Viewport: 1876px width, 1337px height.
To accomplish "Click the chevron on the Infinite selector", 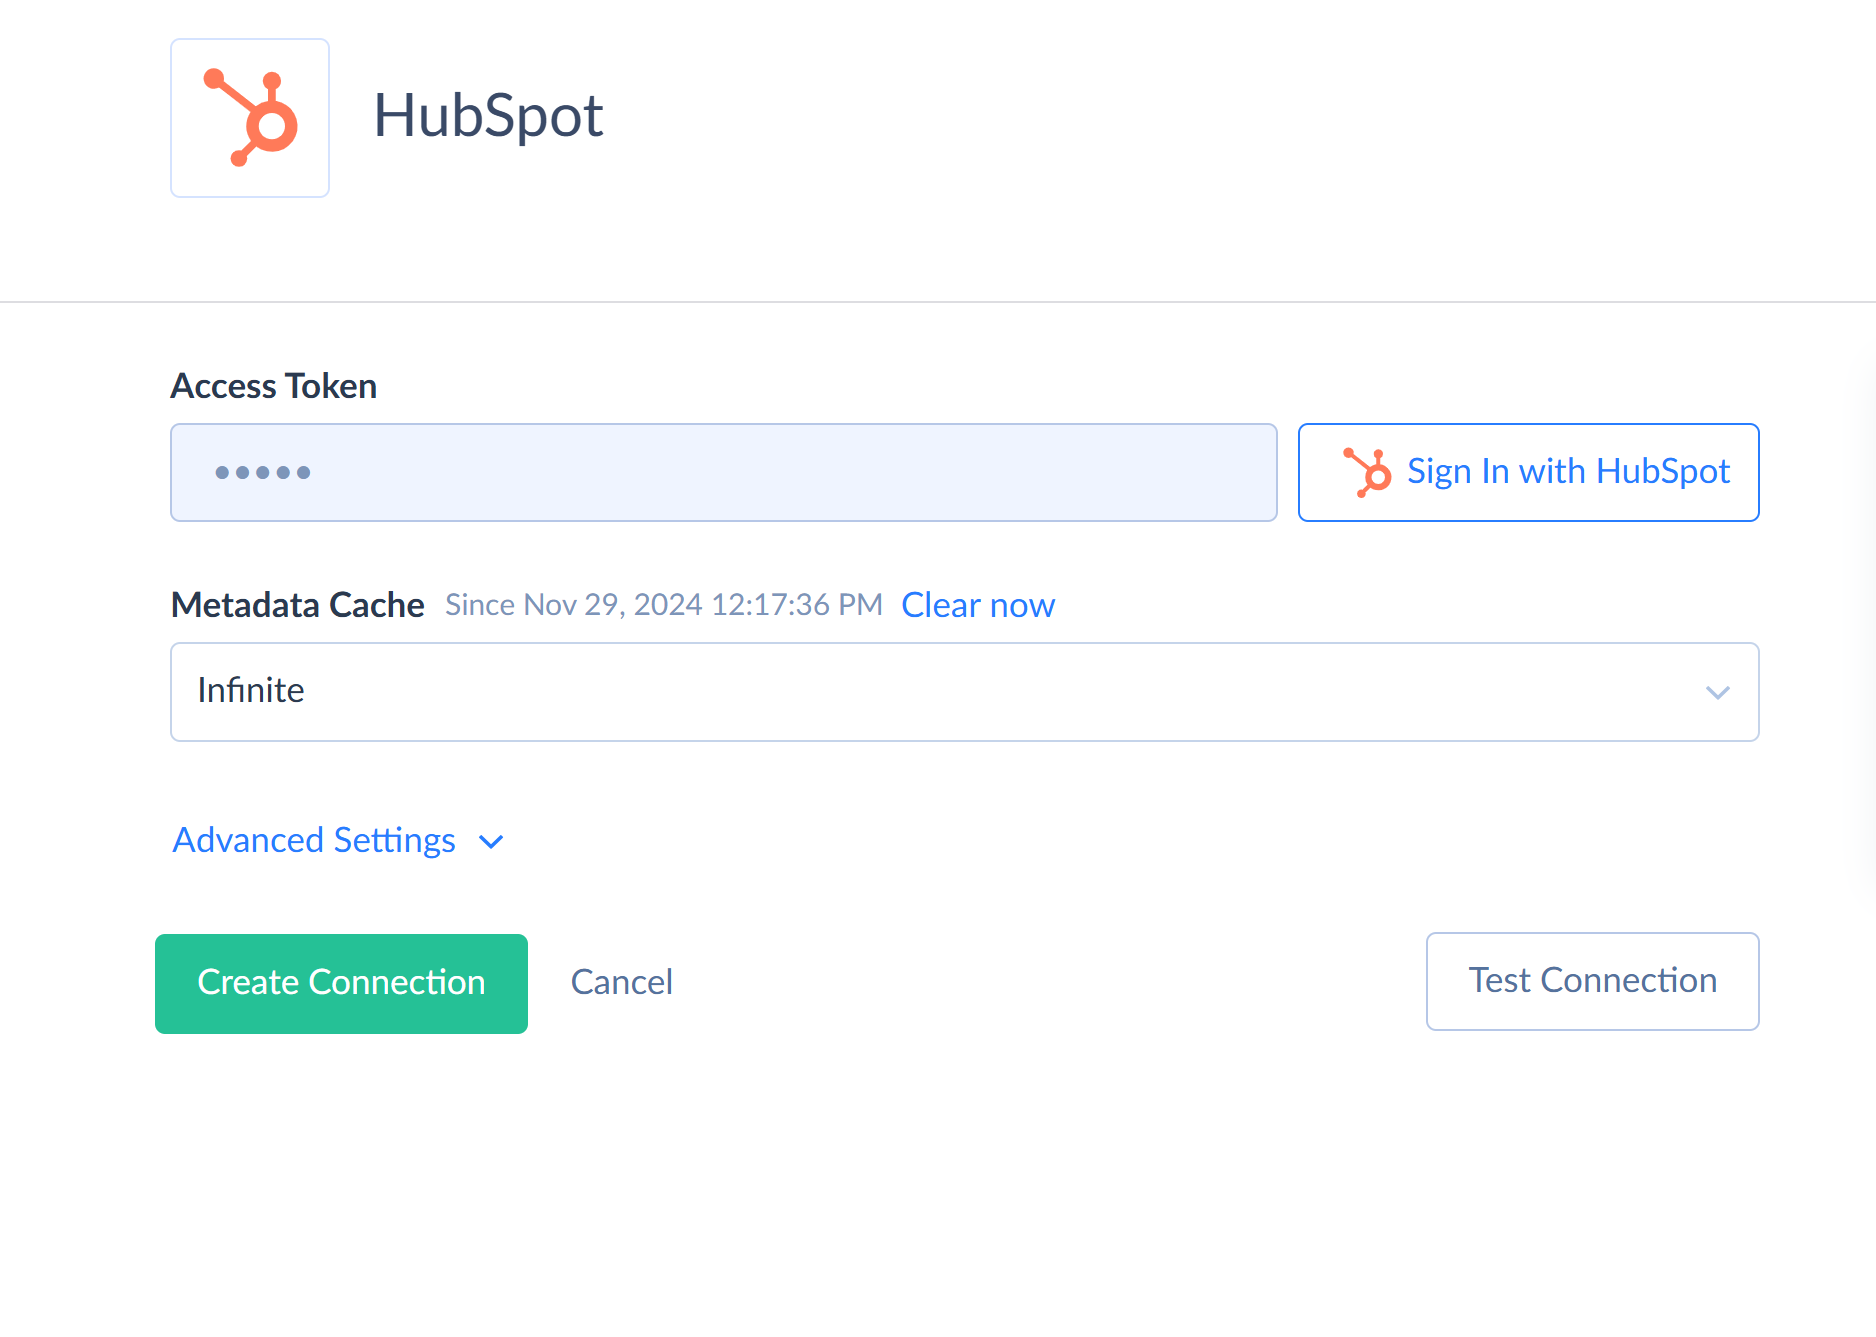I will [x=1718, y=691].
